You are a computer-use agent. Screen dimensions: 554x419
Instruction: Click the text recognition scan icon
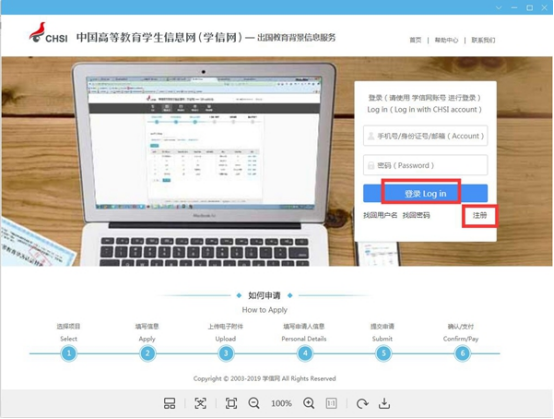[x=200, y=403]
